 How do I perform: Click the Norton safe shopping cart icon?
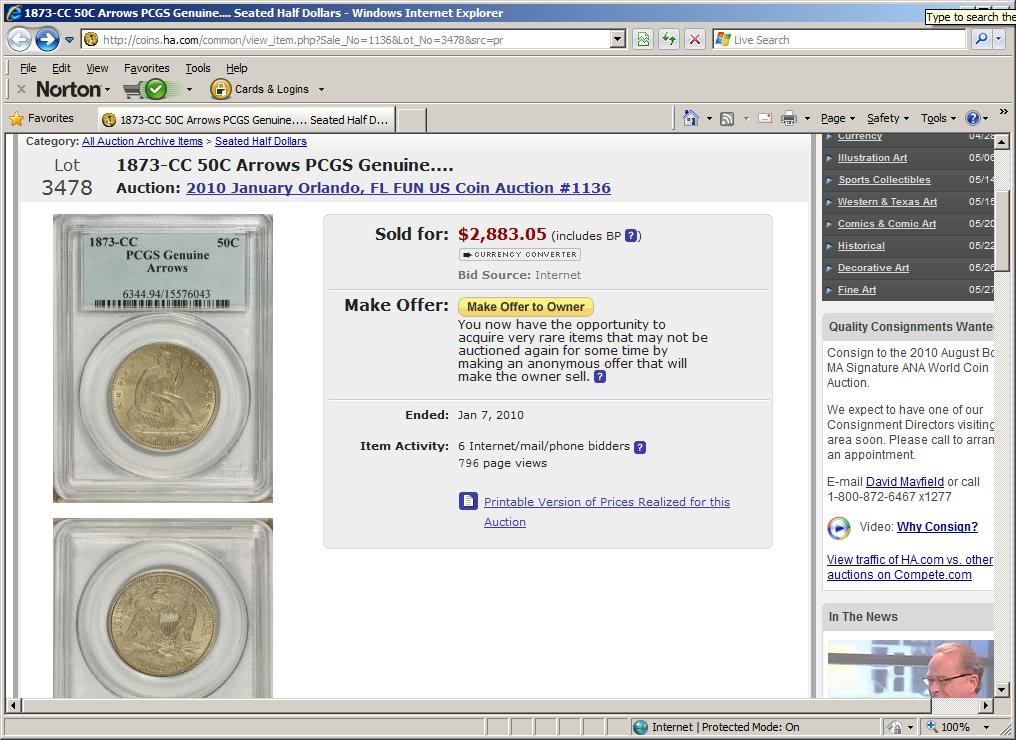(x=145, y=89)
